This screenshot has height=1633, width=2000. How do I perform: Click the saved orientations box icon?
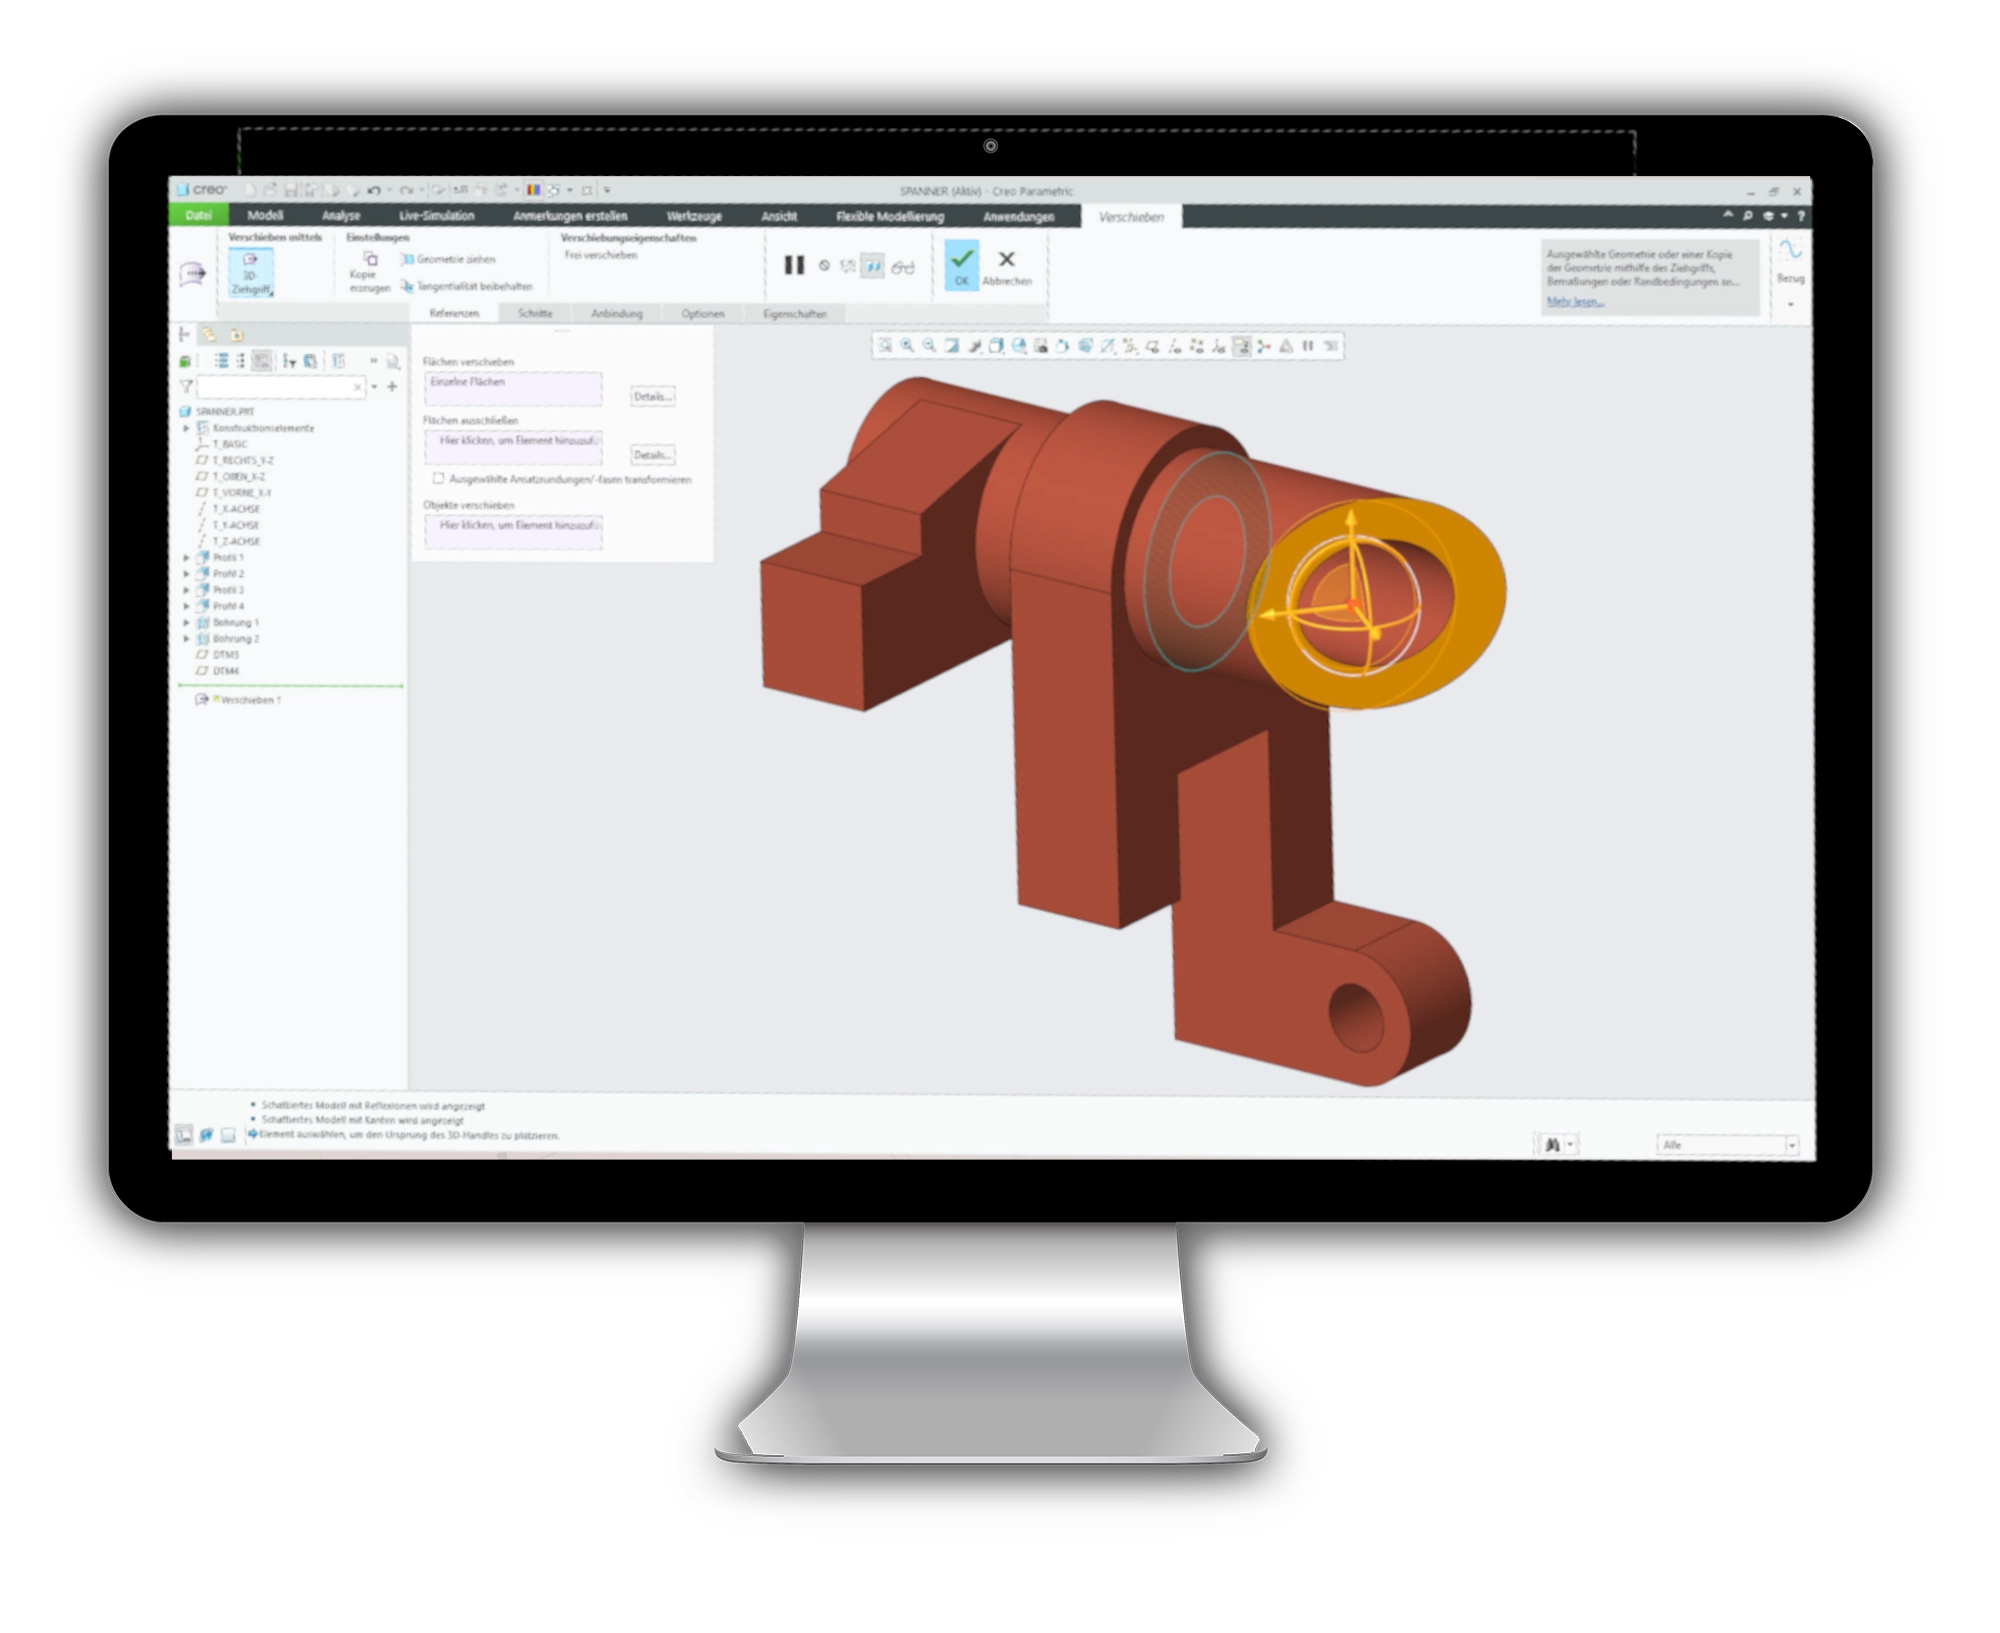996,346
